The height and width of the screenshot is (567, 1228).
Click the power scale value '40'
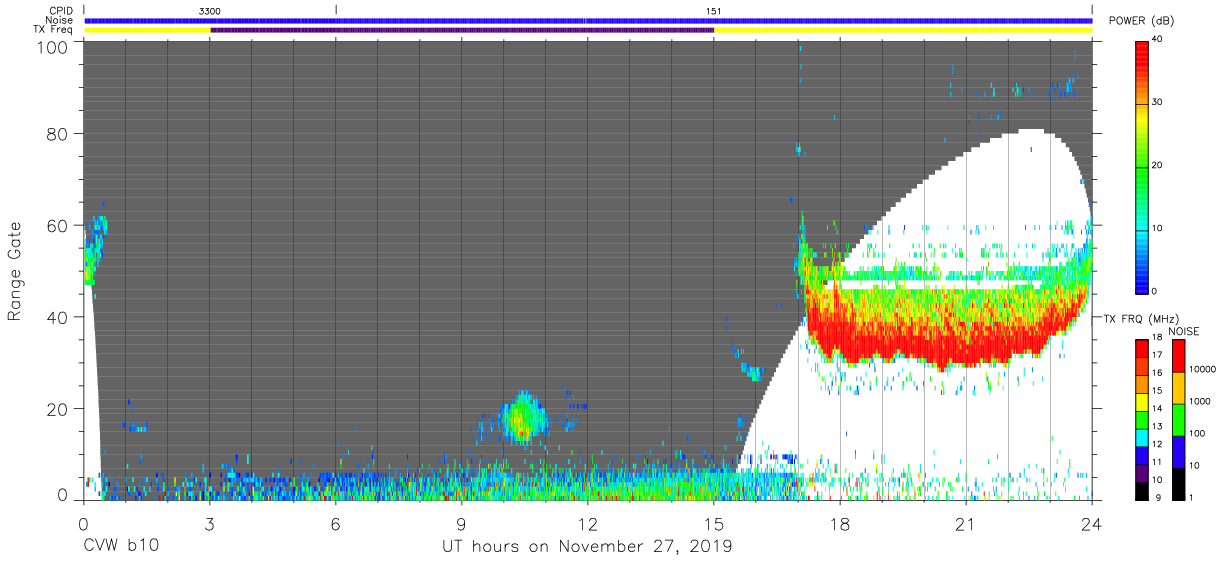pyautogui.click(x=1158, y=39)
